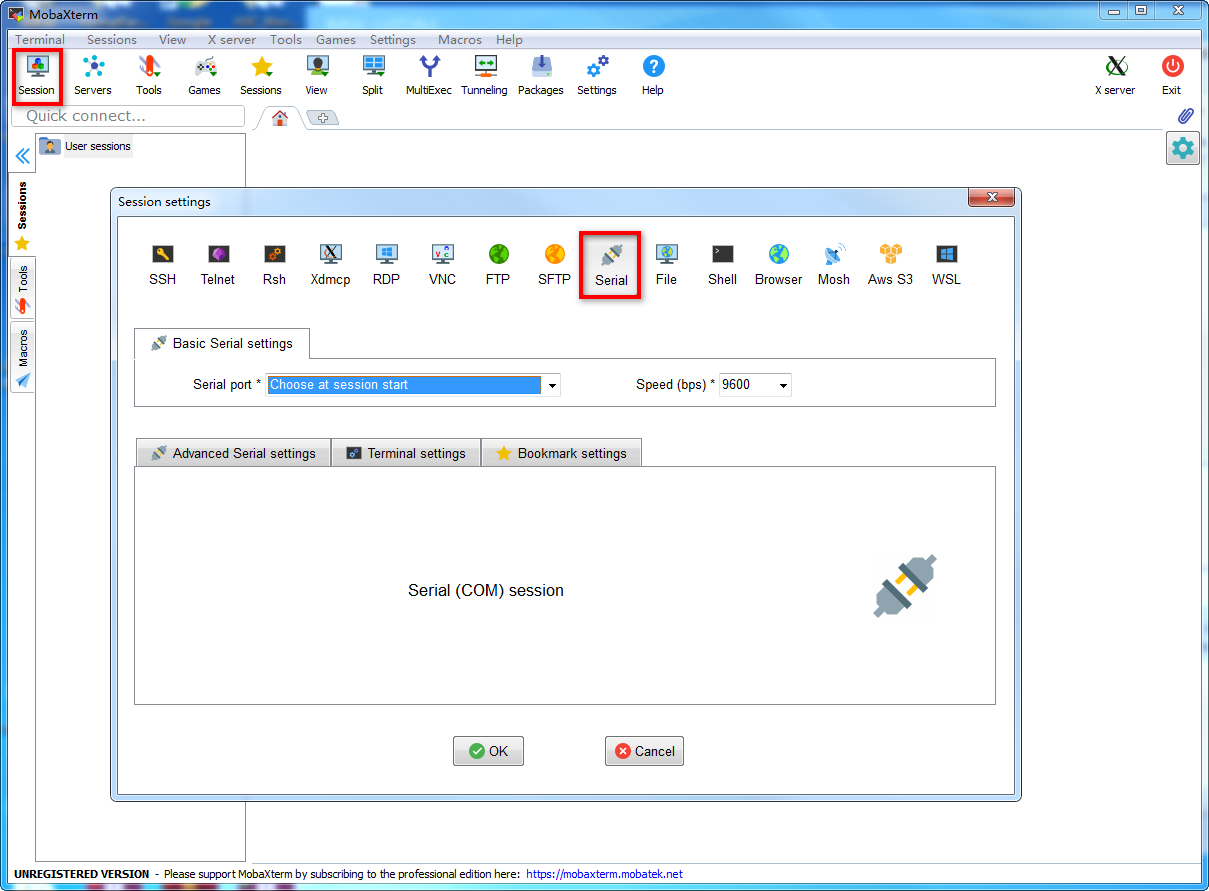Open the Help menu in menu bar
Image resolution: width=1209 pixels, height=891 pixels.
coord(509,40)
